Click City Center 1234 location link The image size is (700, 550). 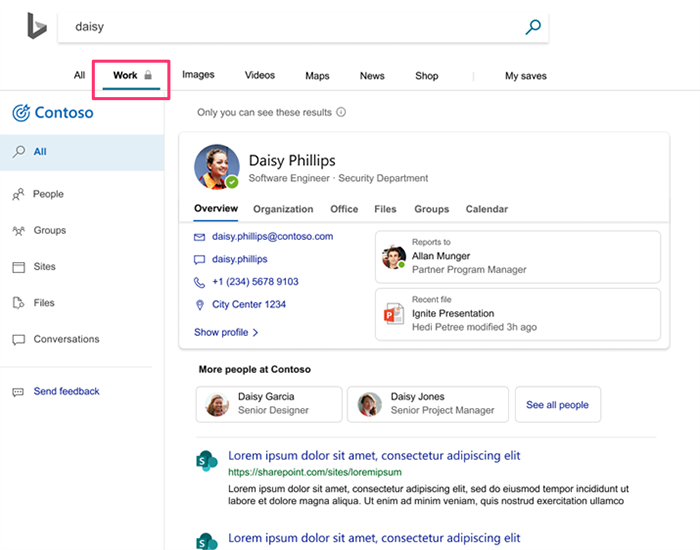tap(249, 304)
